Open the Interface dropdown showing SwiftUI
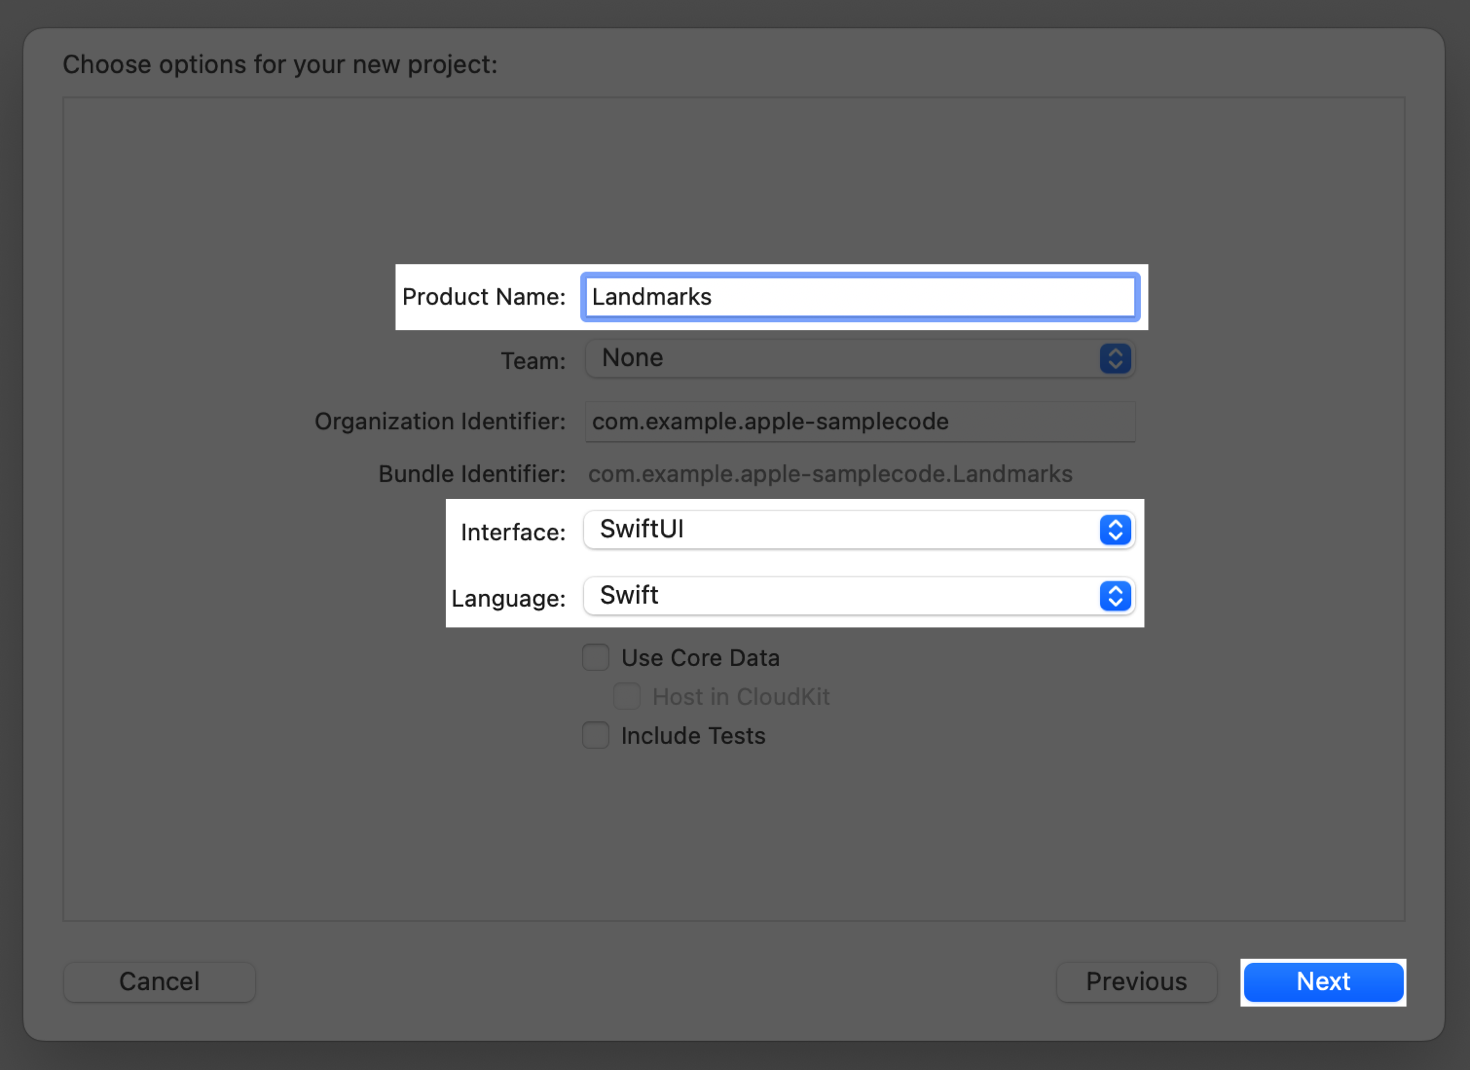This screenshot has height=1070, width=1470. tap(860, 529)
